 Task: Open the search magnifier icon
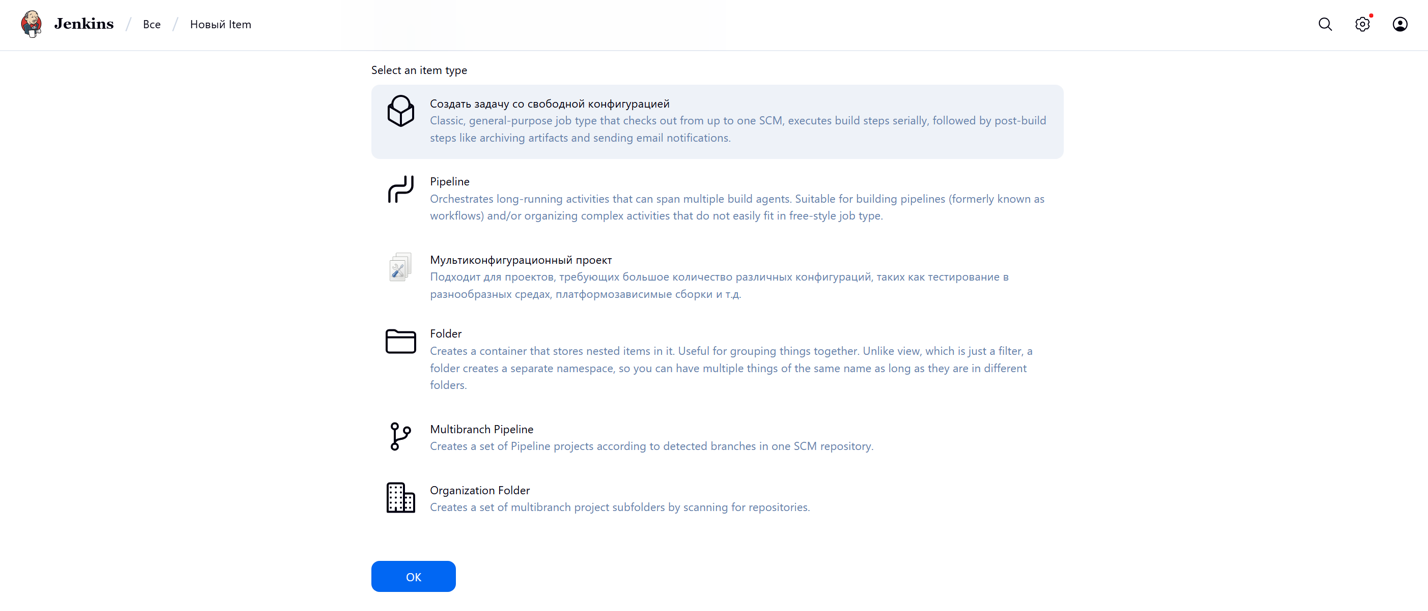click(x=1325, y=24)
